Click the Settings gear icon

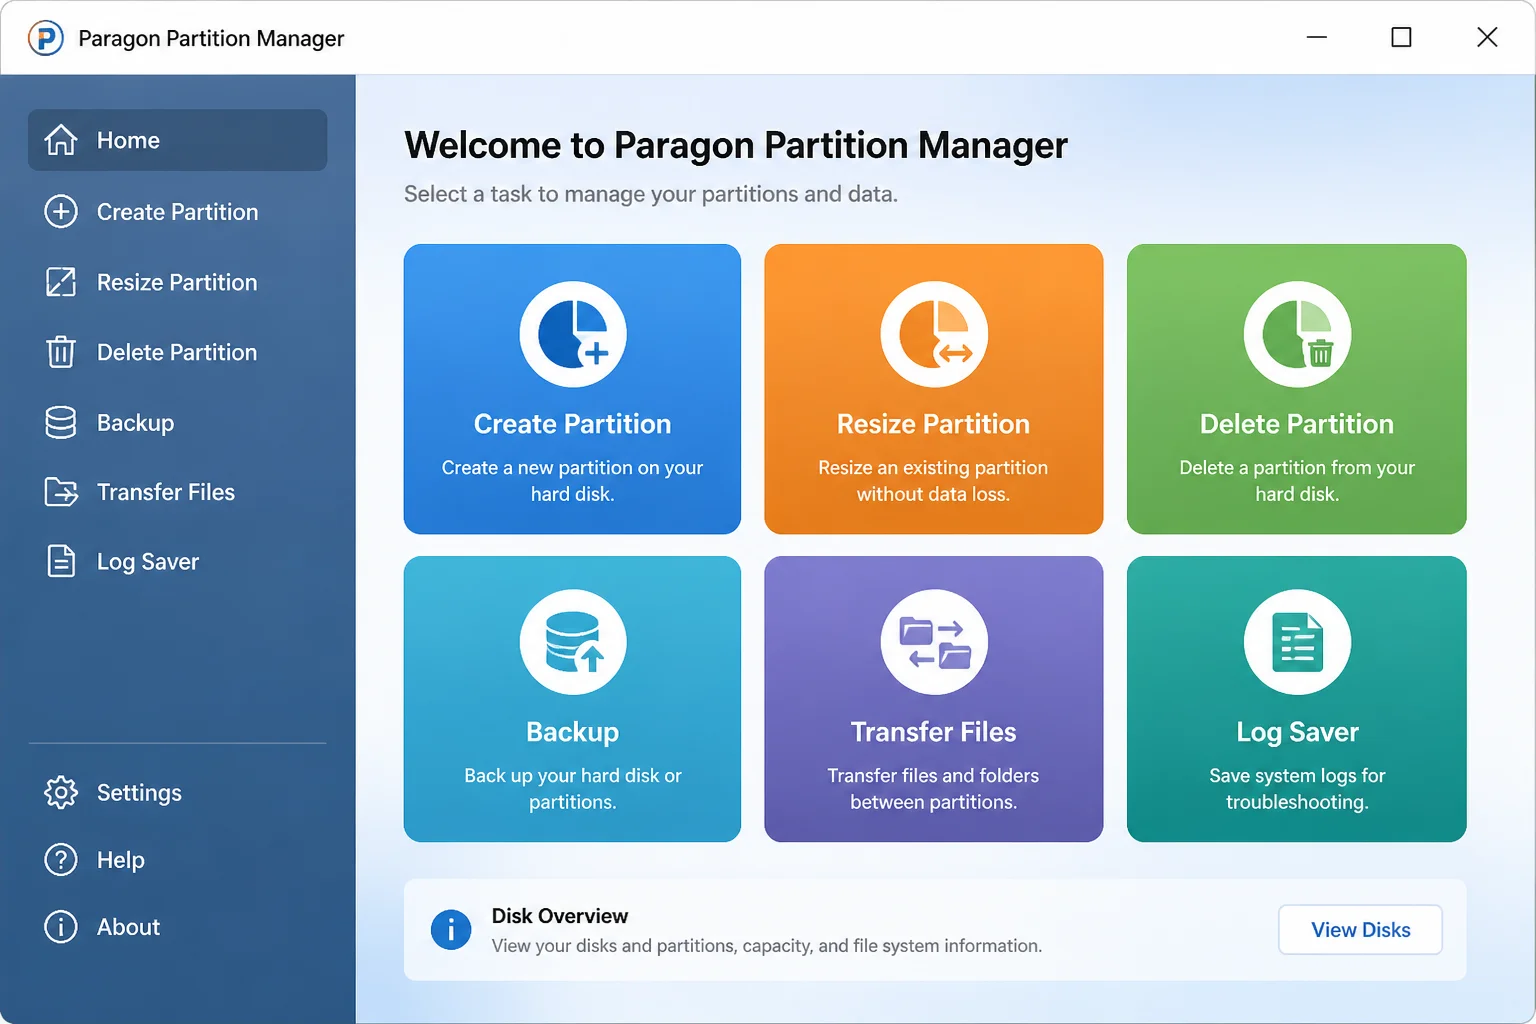61,792
